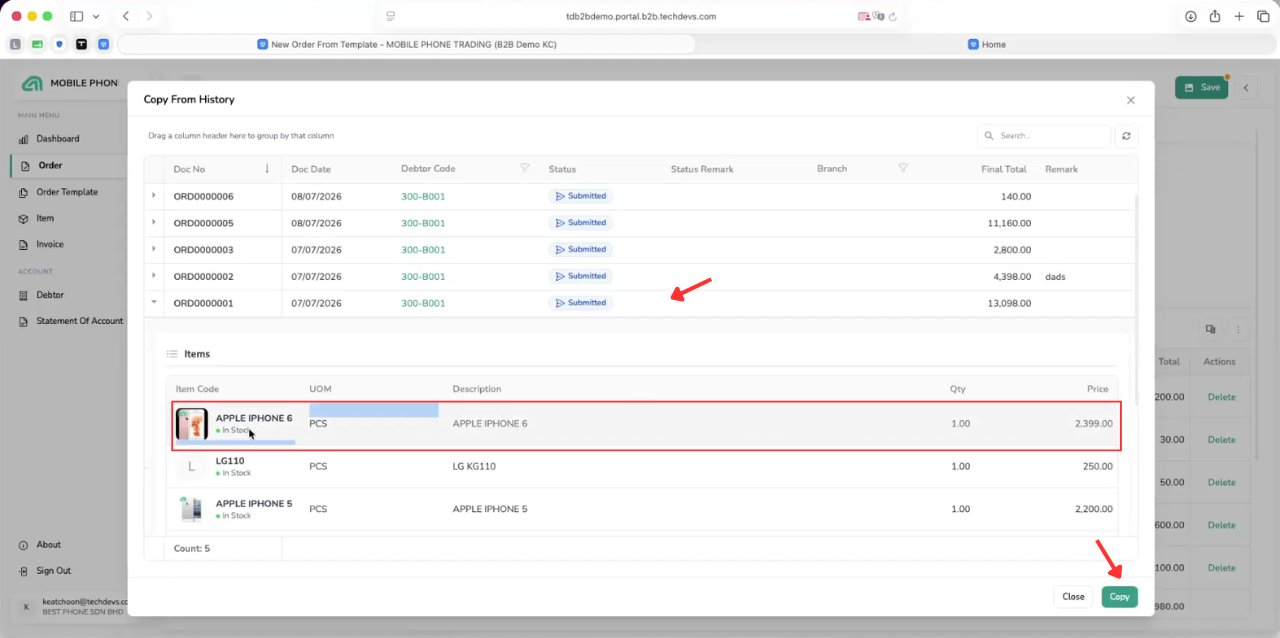Open the About page

pos(49,545)
